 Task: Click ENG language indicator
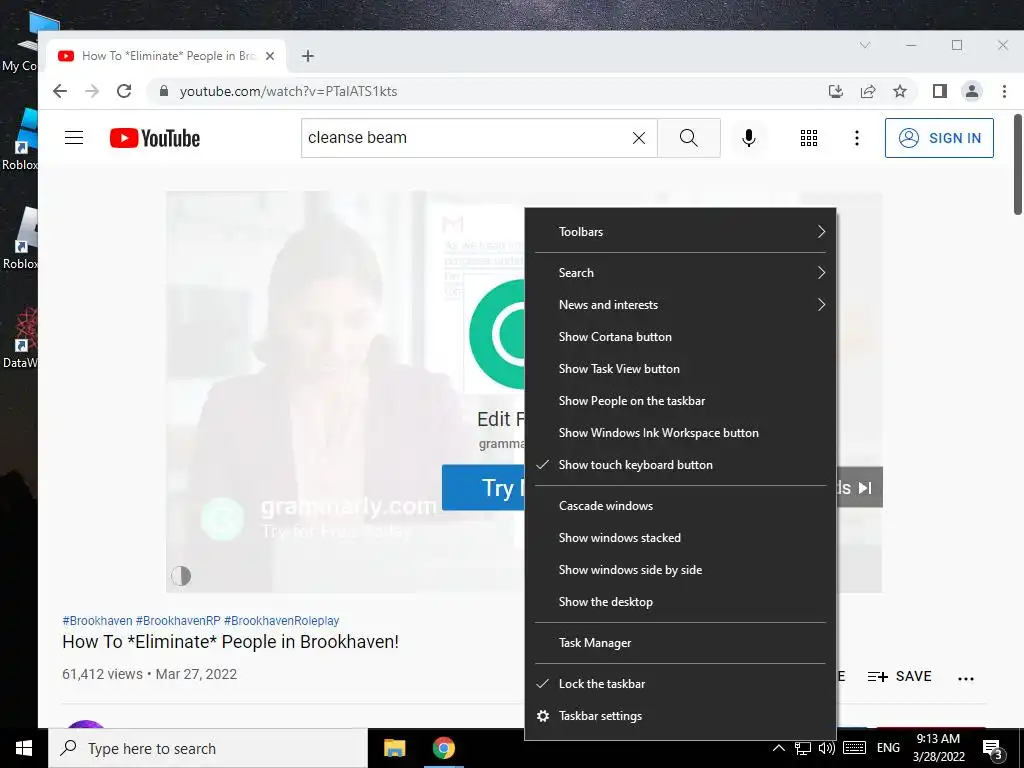click(x=888, y=748)
